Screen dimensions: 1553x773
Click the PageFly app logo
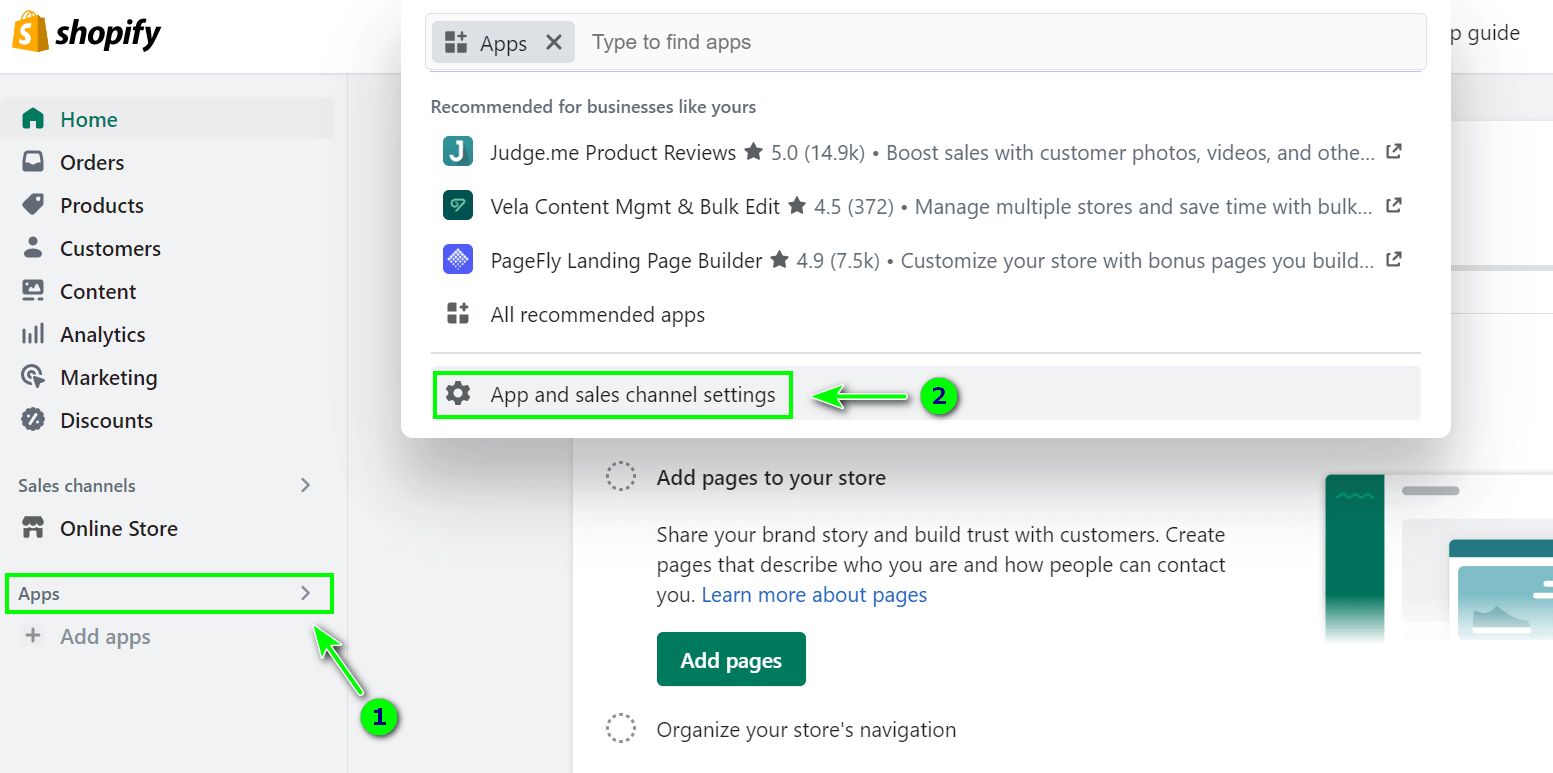tap(457, 260)
